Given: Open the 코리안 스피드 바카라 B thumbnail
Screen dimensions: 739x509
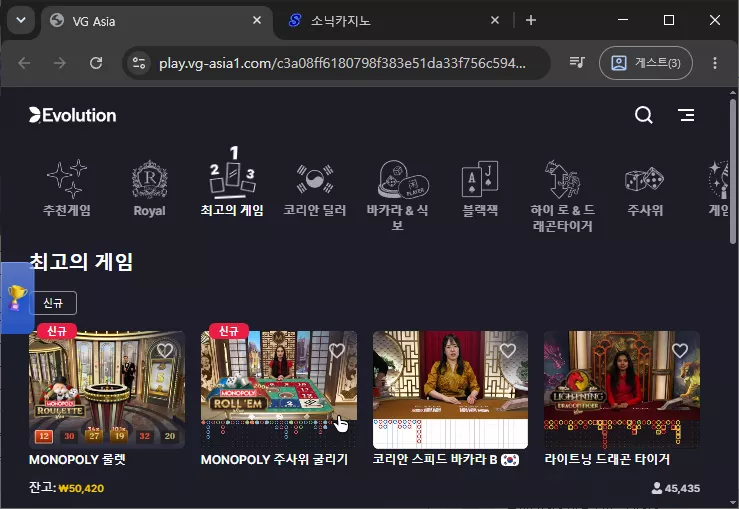Looking at the screenshot, I should coord(450,389).
